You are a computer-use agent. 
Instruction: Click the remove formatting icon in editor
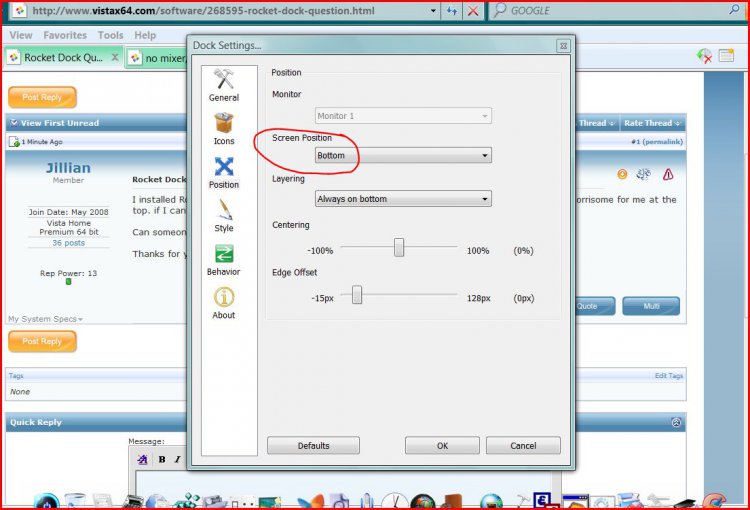(142, 459)
